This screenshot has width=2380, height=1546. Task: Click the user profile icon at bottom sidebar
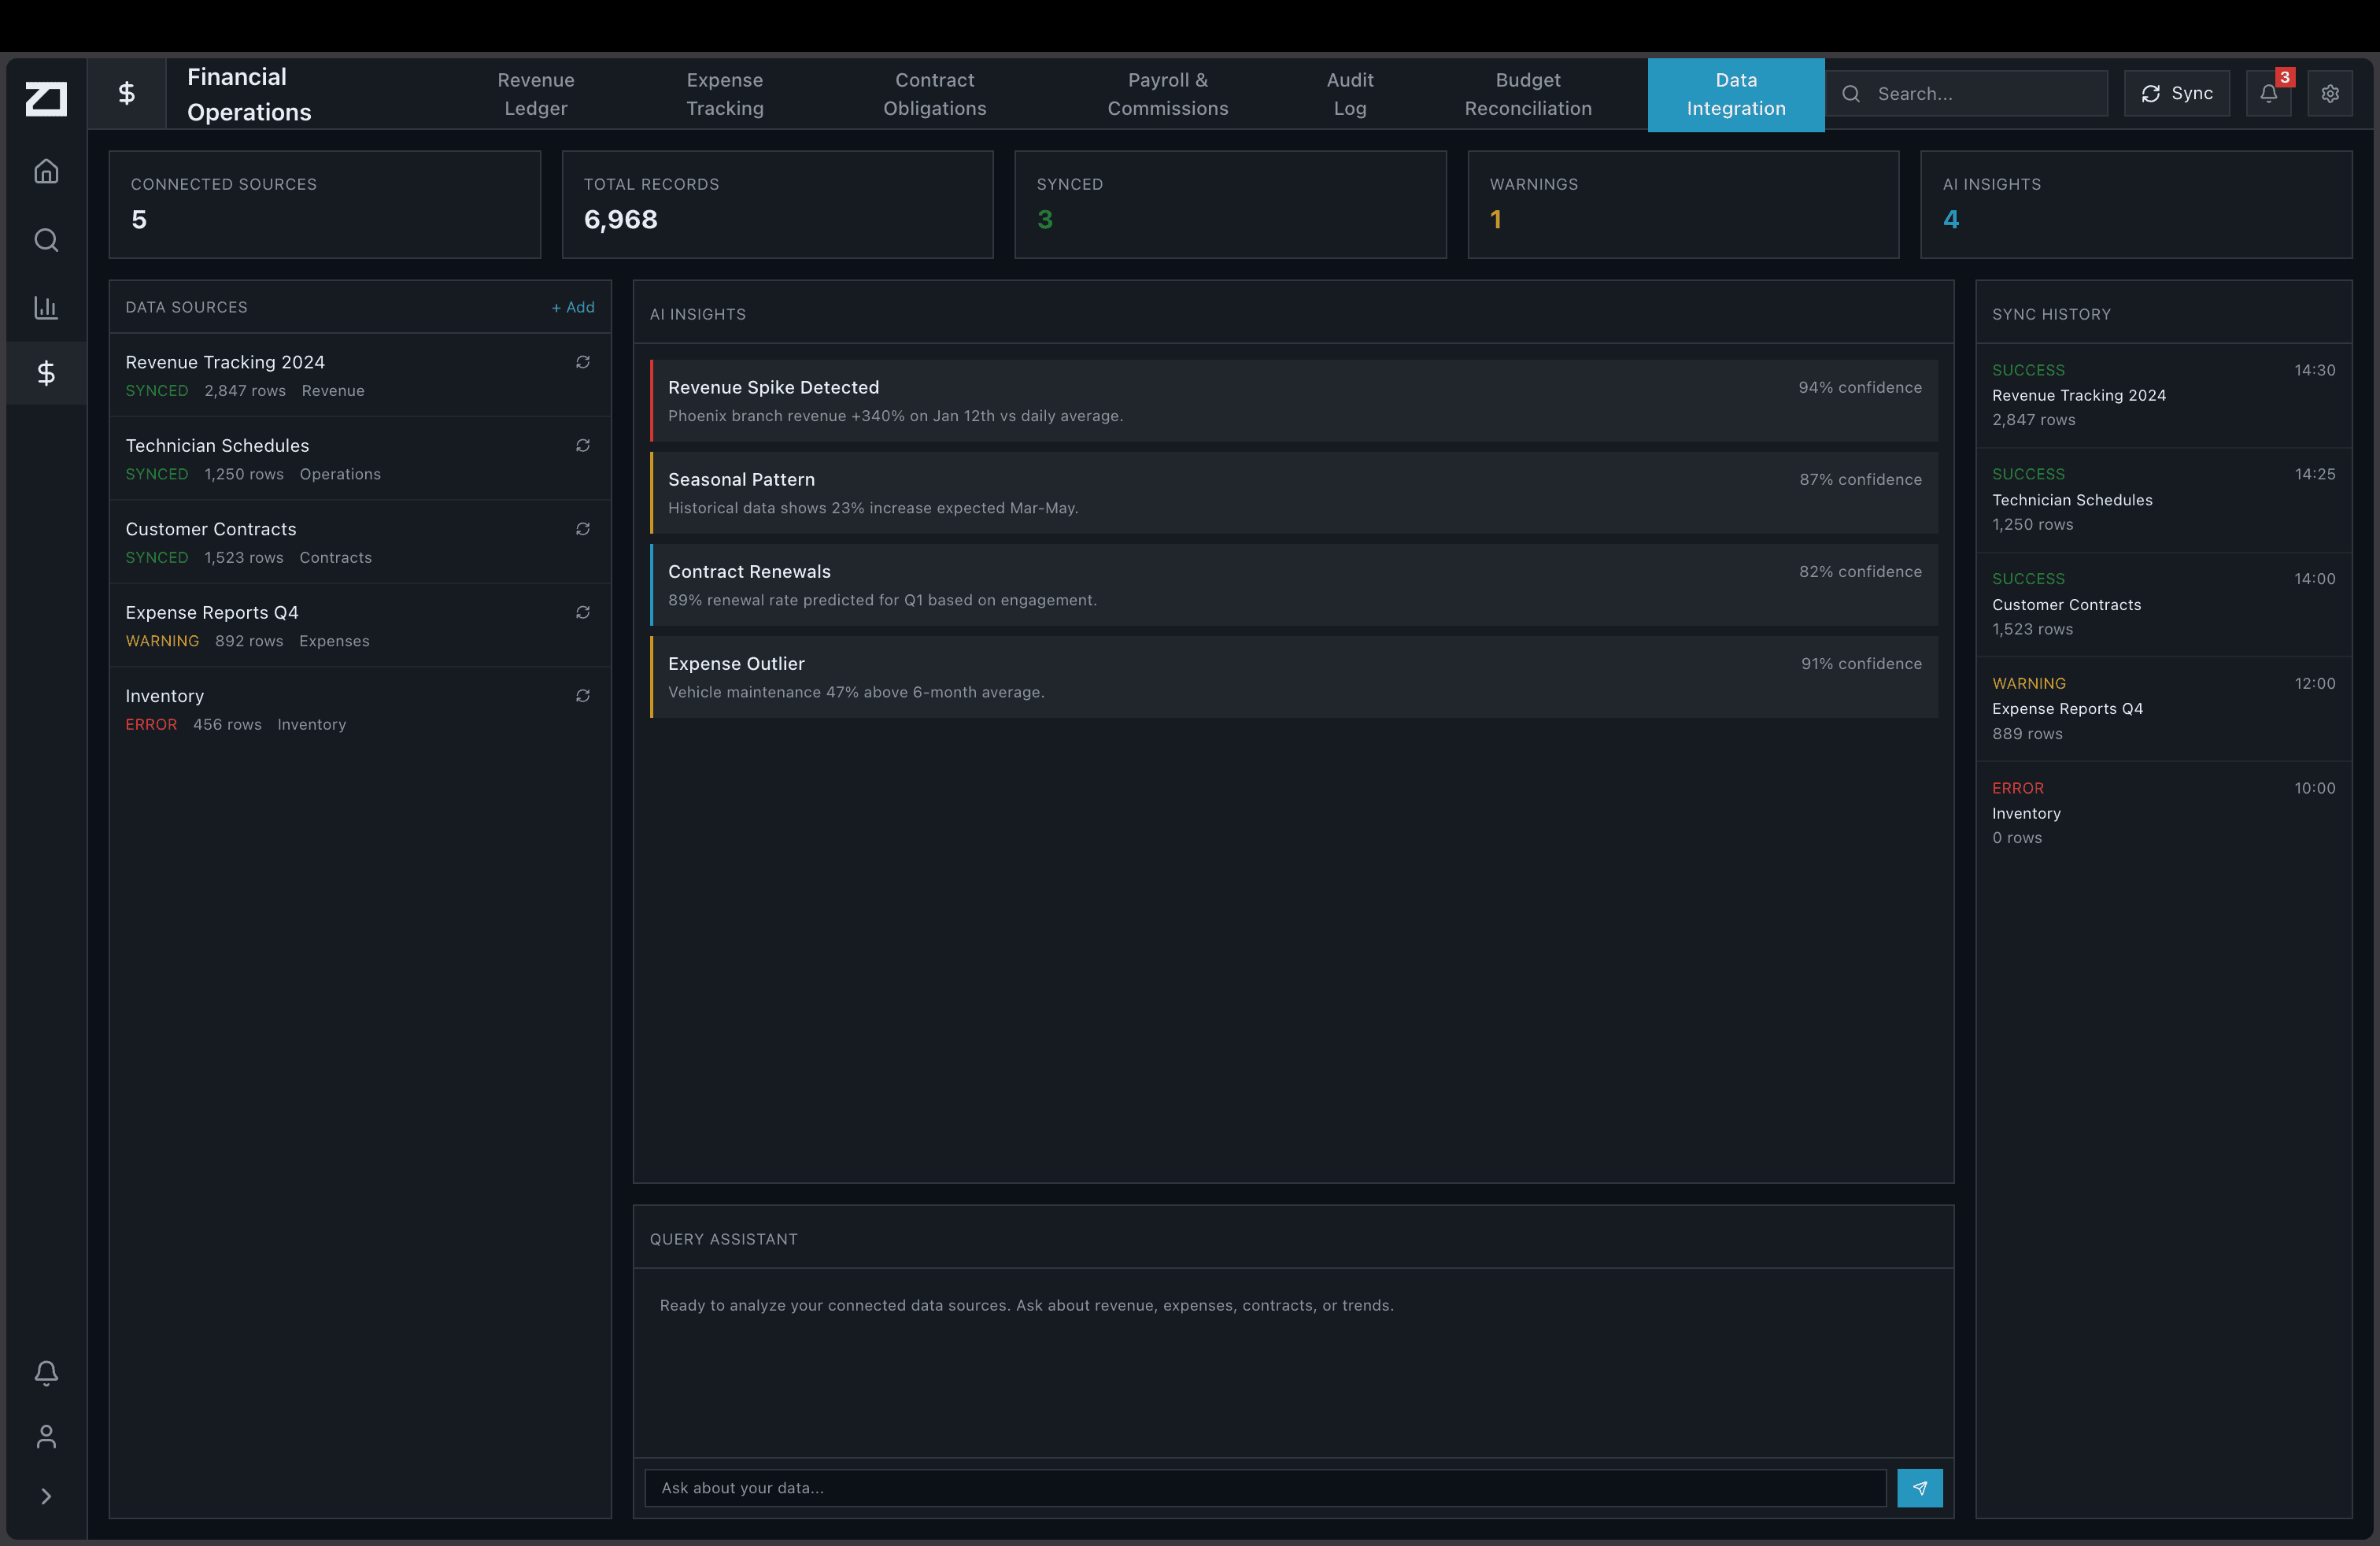tap(46, 1437)
